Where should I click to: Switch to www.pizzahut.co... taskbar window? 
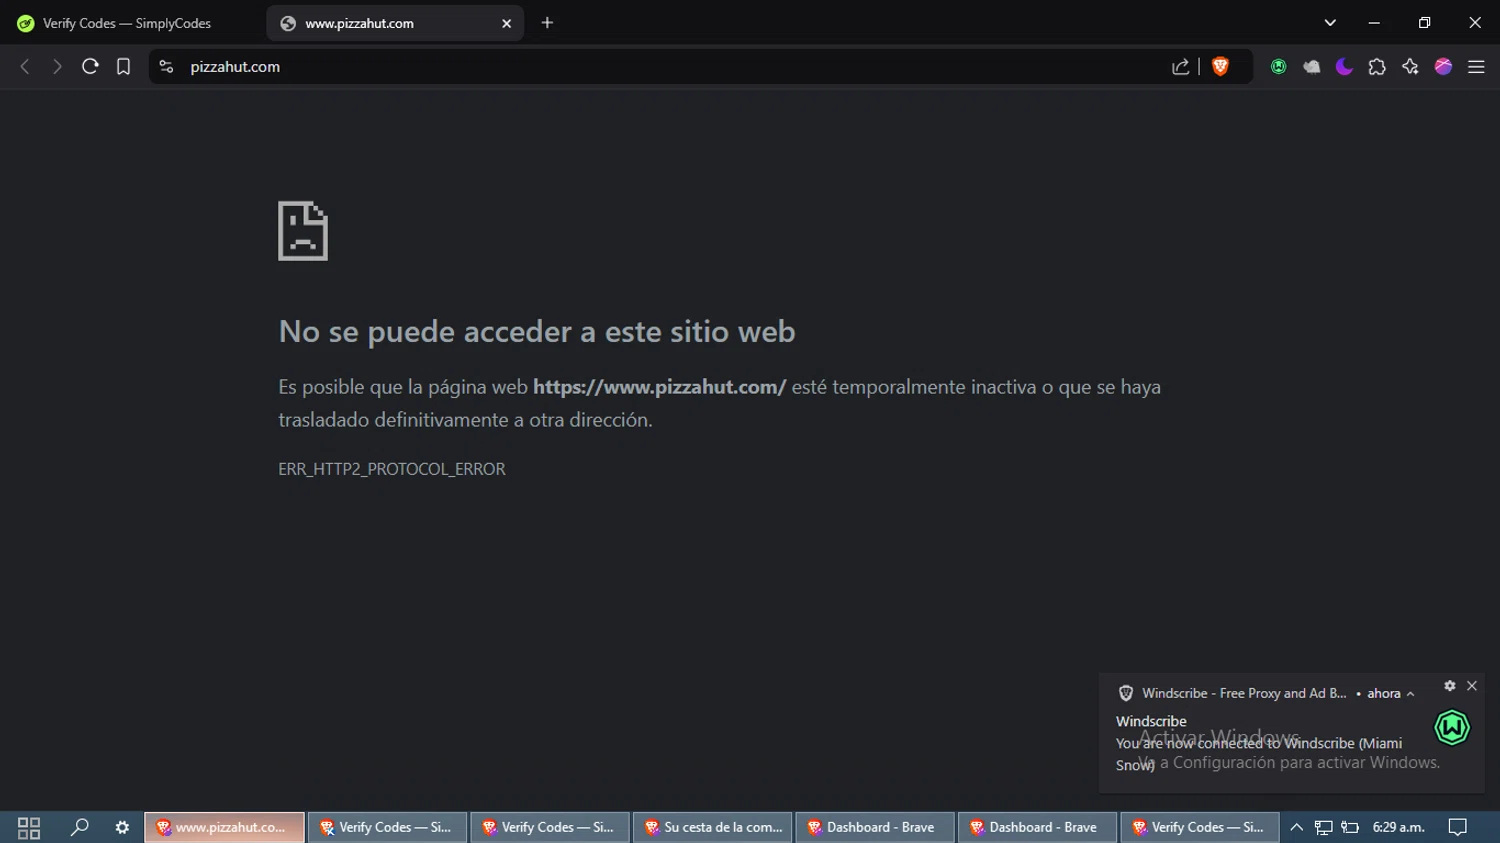pyautogui.click(x=224, y=827)
